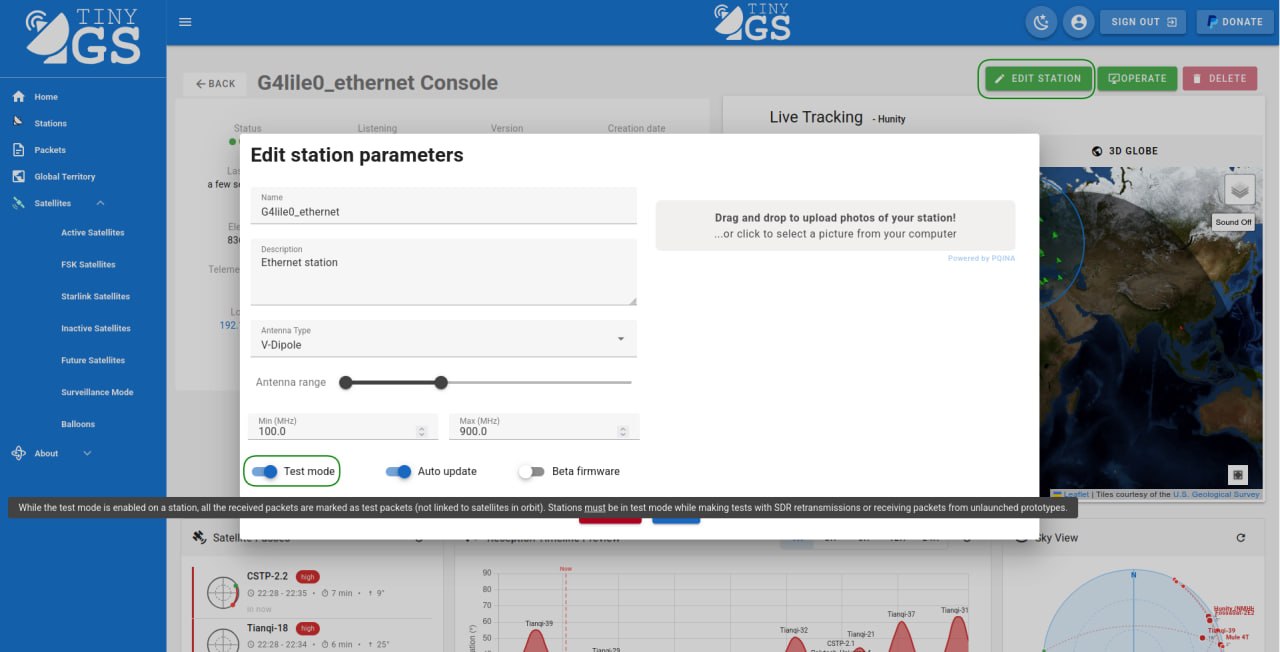Click map fullscreen icon at bottom right
This screenshot has height=652, width=1280.
click(x=1238, y=475)
